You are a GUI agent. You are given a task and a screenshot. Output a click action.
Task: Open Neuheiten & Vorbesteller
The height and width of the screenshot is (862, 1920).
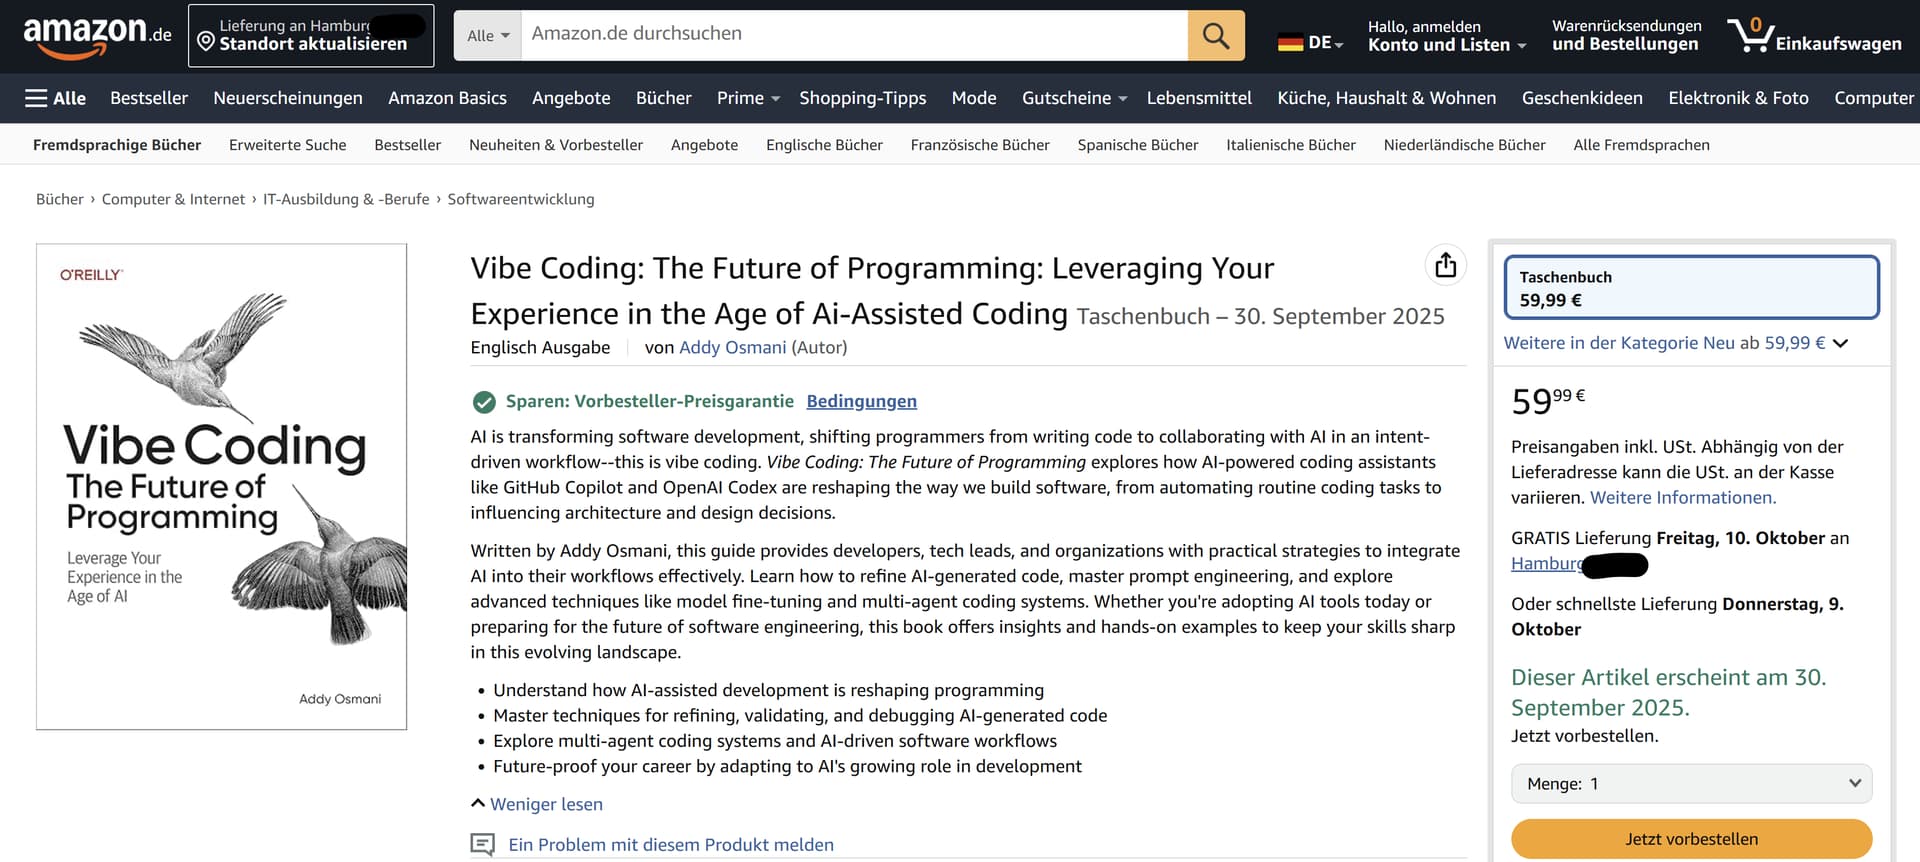pyautogui.click(x=556, y=145)
